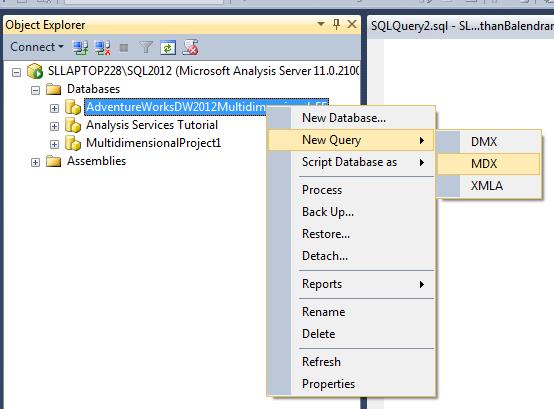554x409 pixels.
Task: Click the New Query submenu arrow
Action: [x=422, y=141]
